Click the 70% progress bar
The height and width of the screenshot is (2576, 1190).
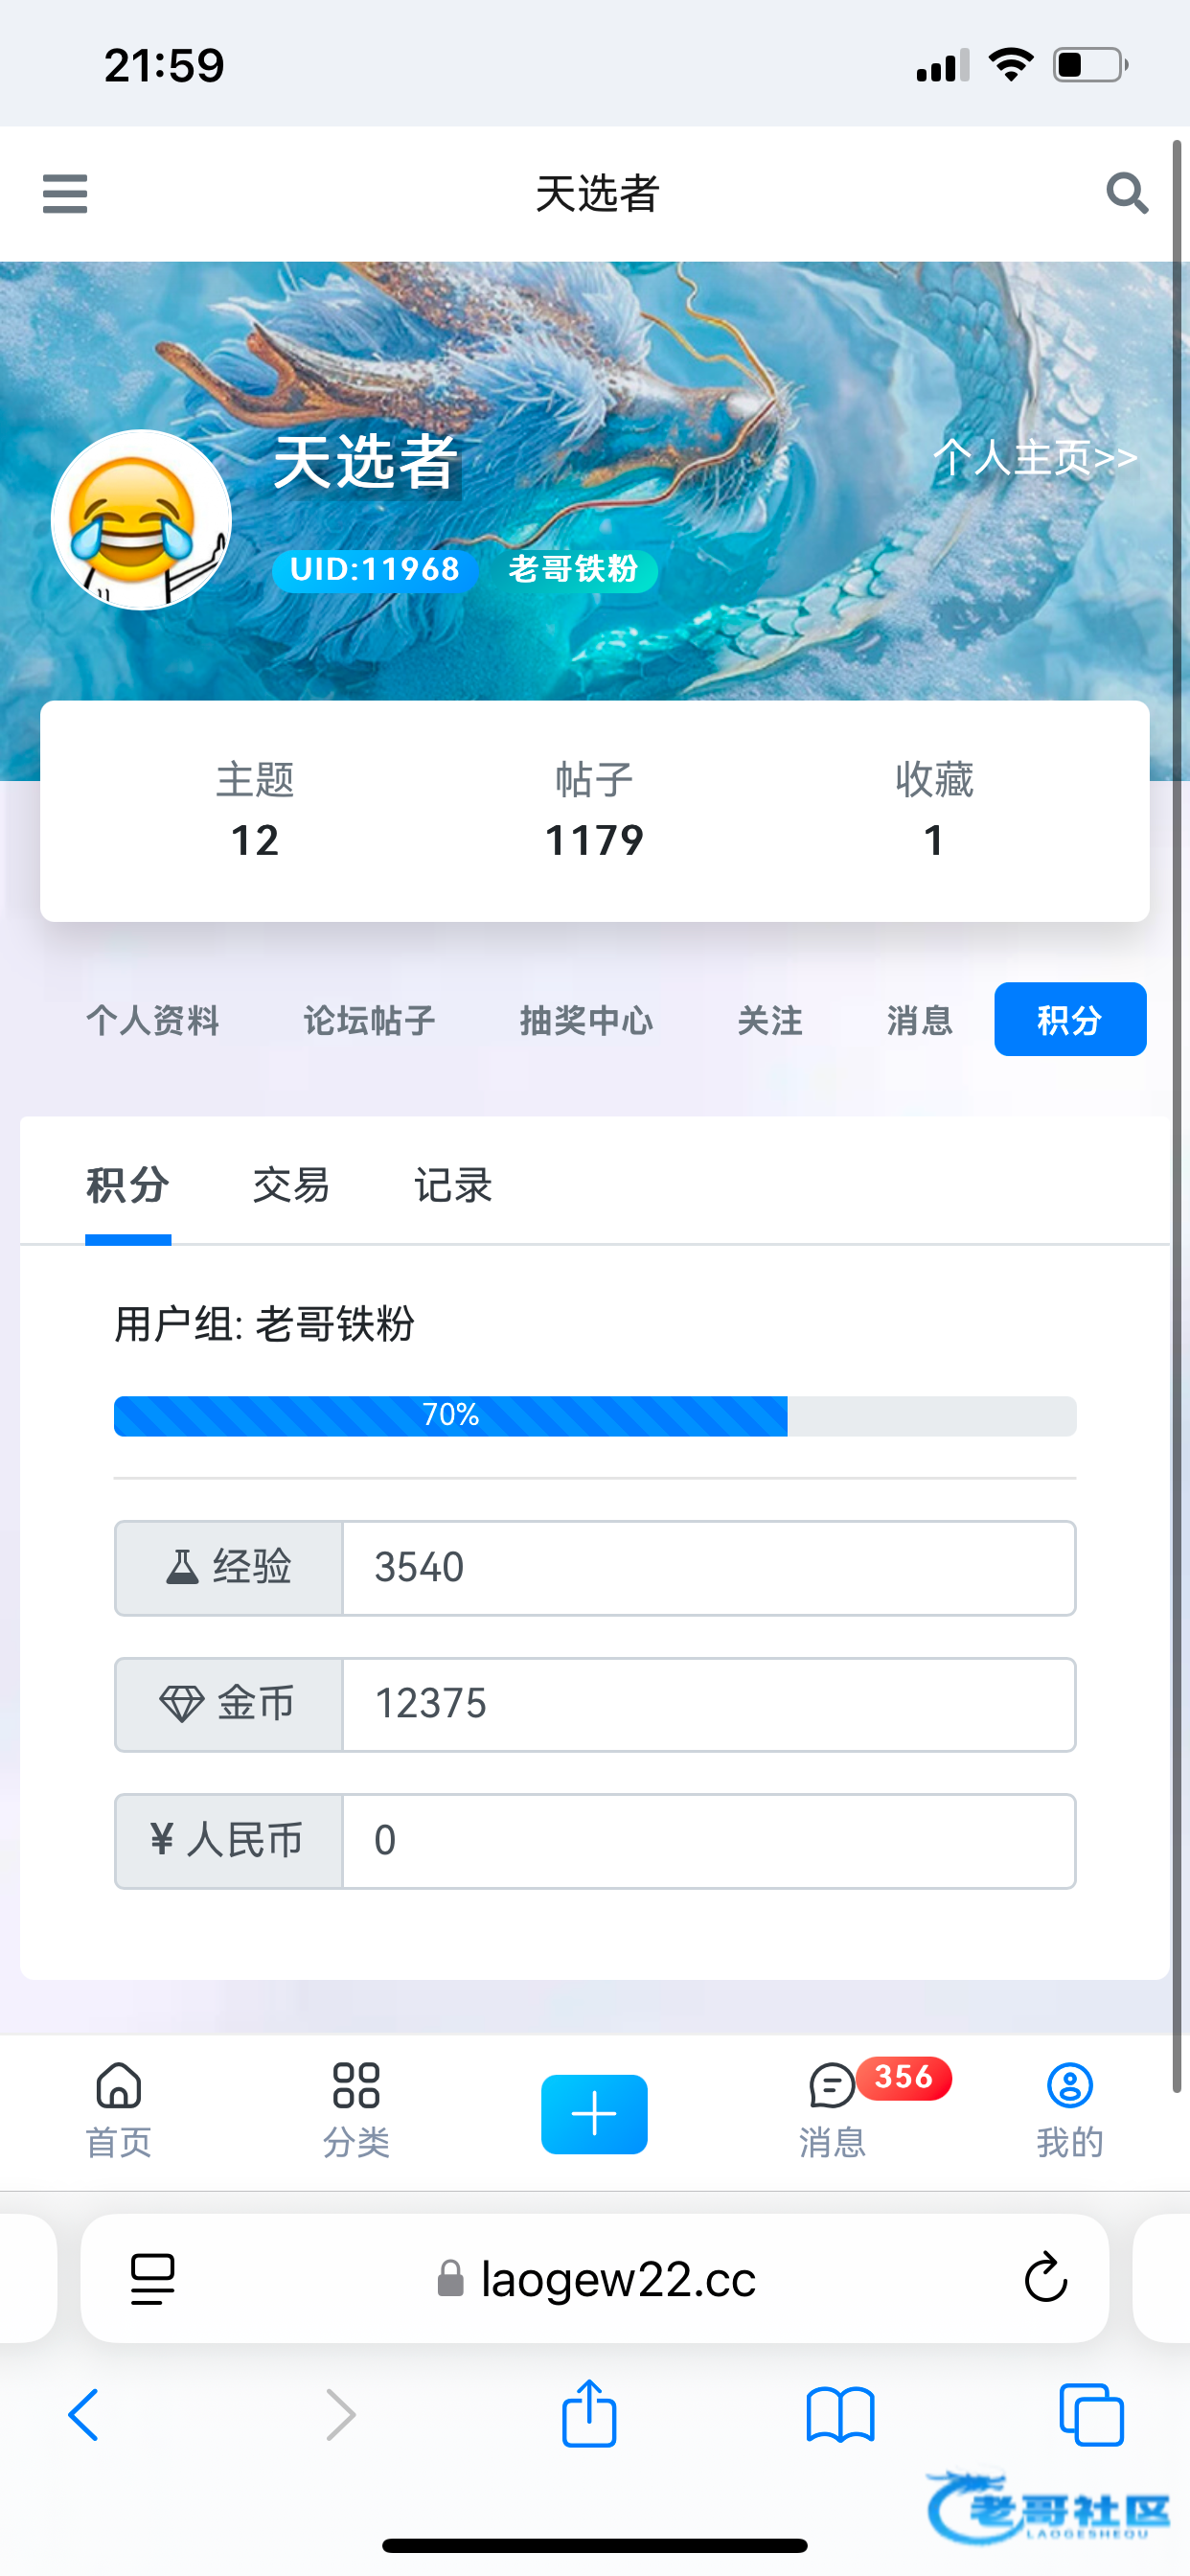click(594, 1415)
